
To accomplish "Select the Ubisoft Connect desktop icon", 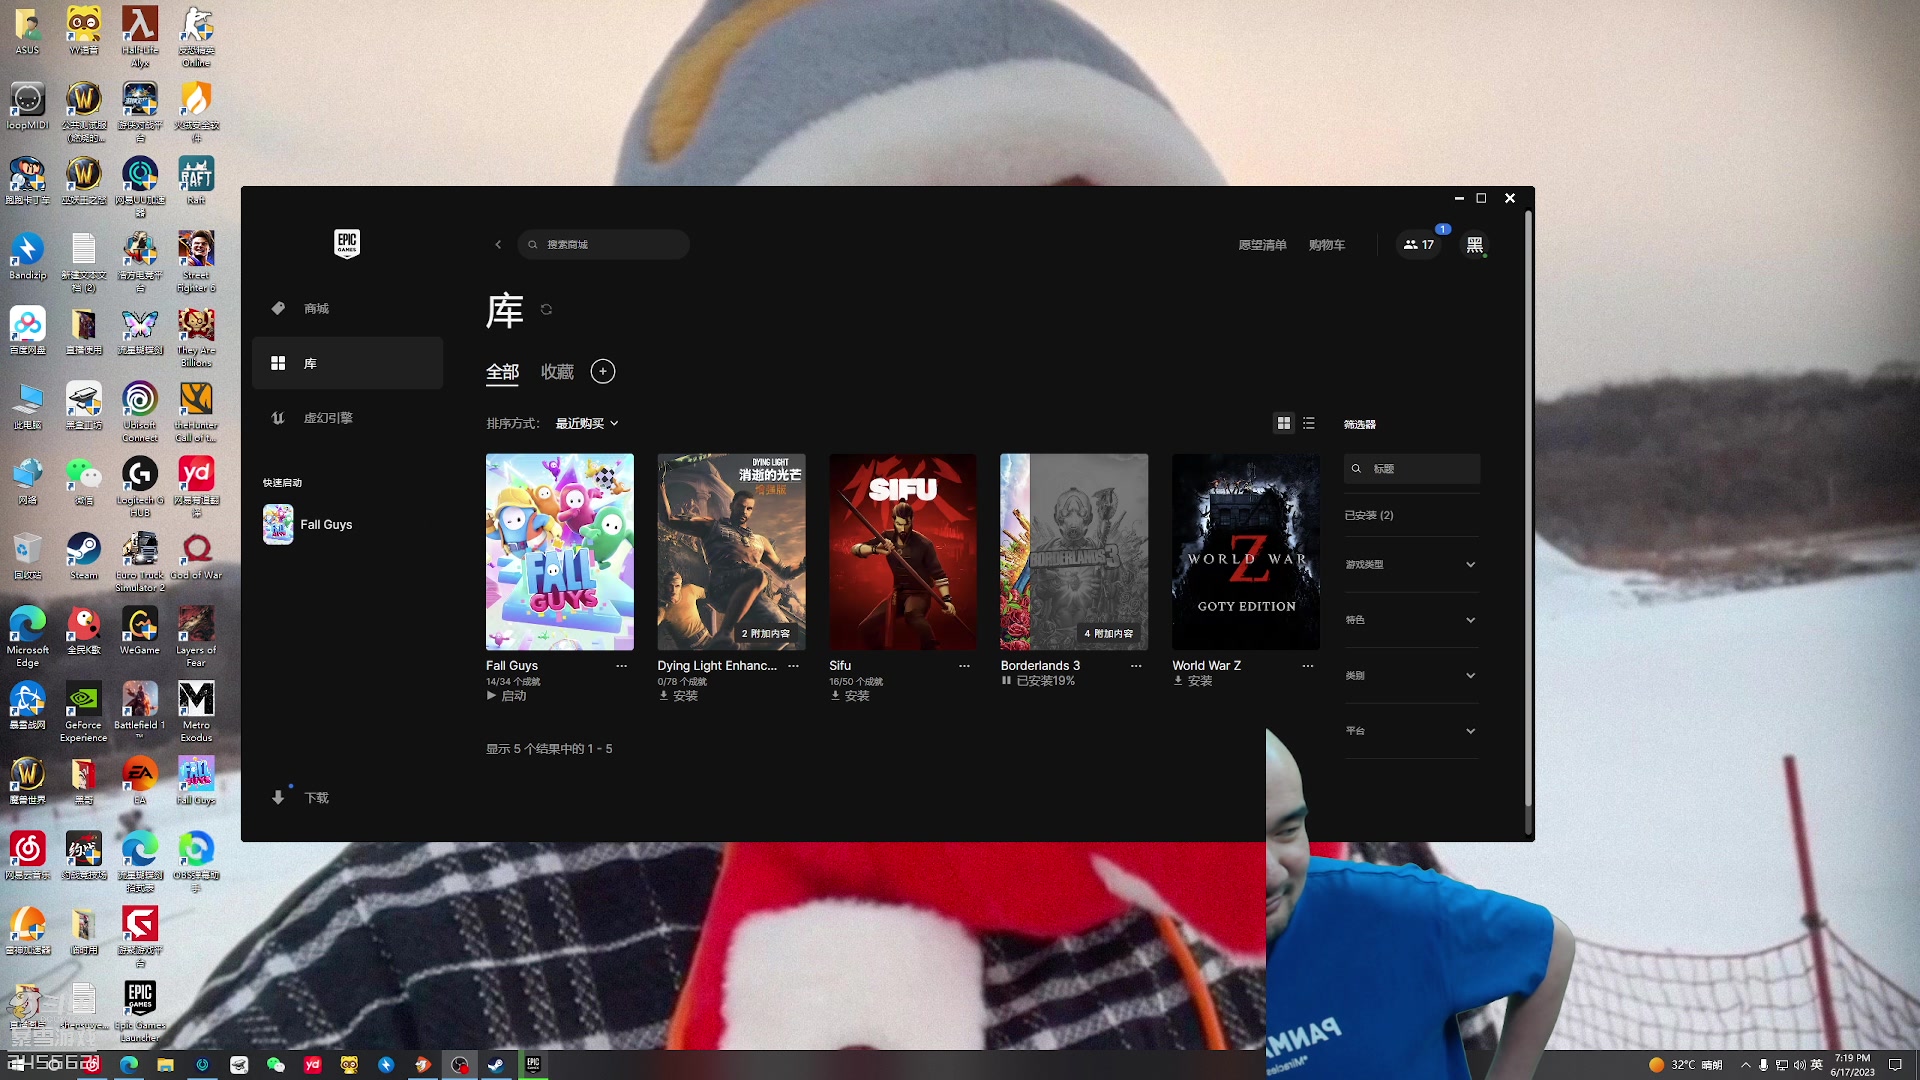I will (x=140, y=412).
